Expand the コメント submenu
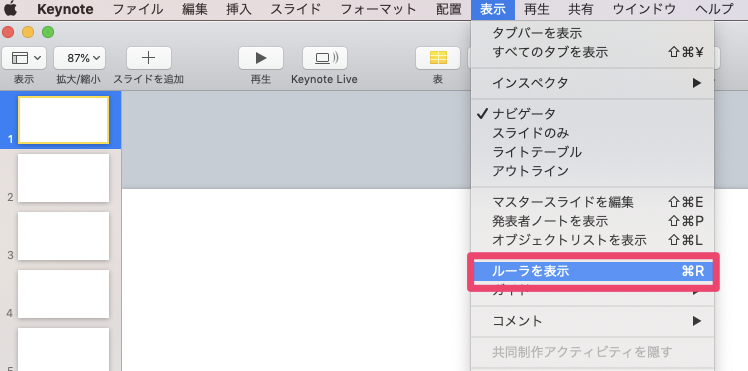748x371 pixels. pyautogui.click(x=592, y=321)
